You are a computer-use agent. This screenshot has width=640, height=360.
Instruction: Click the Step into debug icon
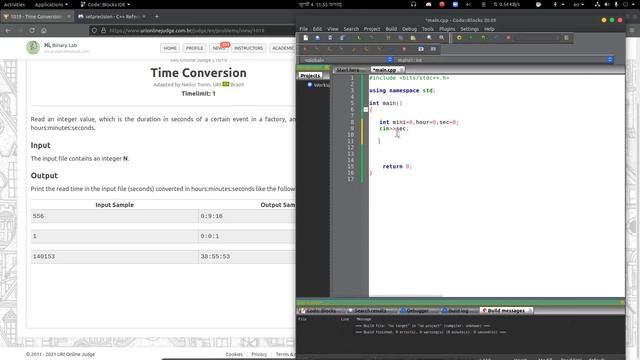point(342,49)
